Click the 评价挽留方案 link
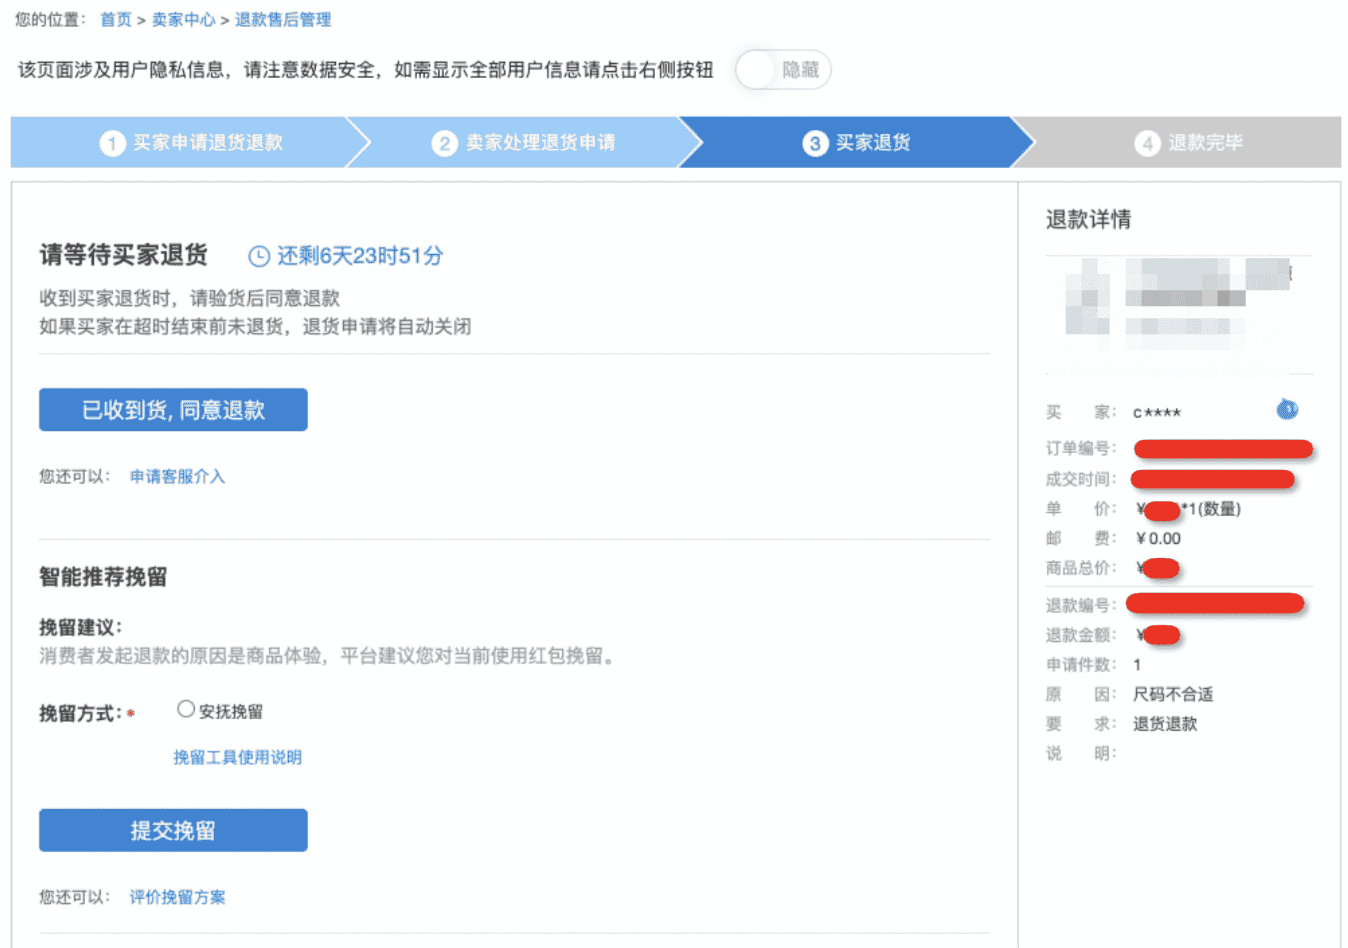Viewport: 1348px width, 948px height. coord(177,897)
